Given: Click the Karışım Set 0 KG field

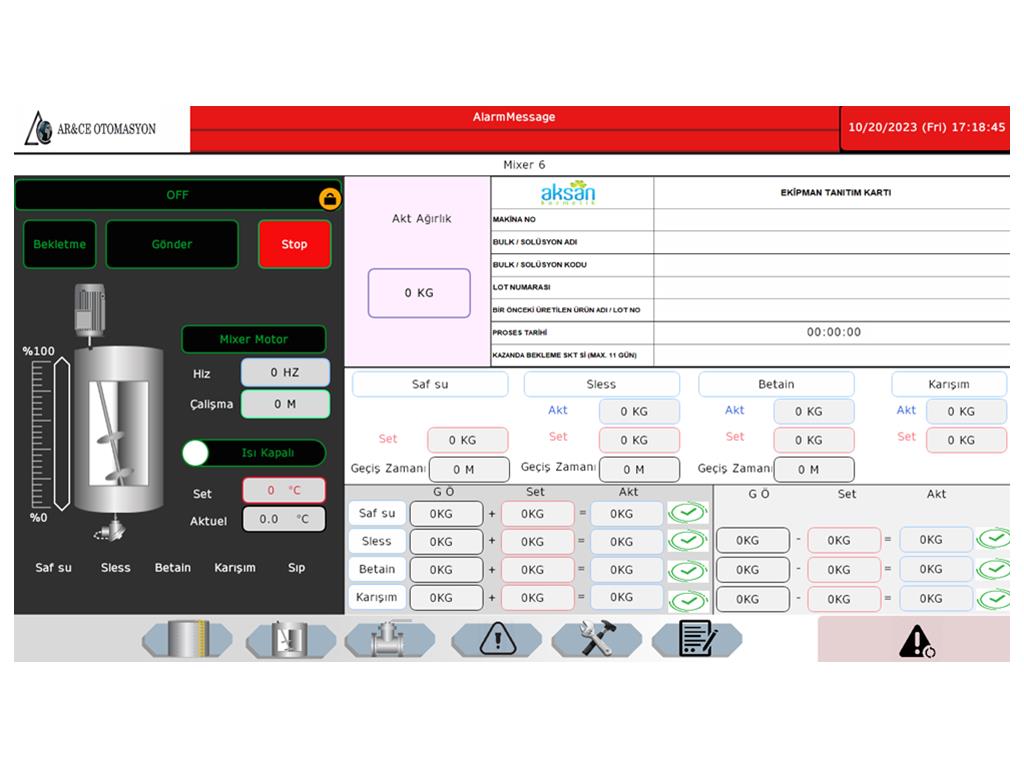Looking at the screenshot, I should 967,440.
